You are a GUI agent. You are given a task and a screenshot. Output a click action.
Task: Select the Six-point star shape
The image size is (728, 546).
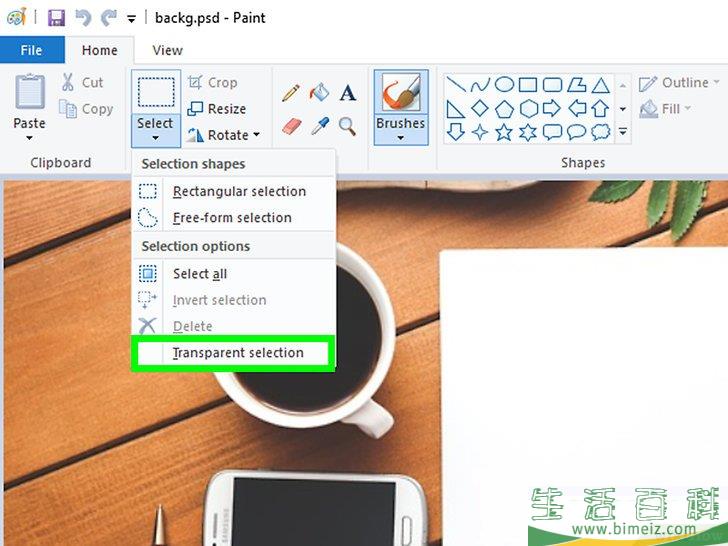pos(528,133)
